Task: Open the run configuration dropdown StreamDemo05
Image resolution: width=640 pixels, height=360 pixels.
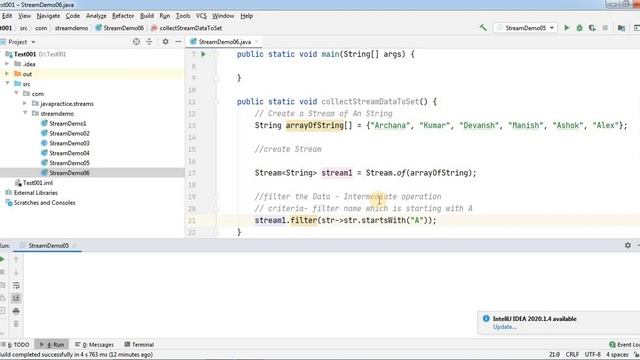Action: click(526, 28)
